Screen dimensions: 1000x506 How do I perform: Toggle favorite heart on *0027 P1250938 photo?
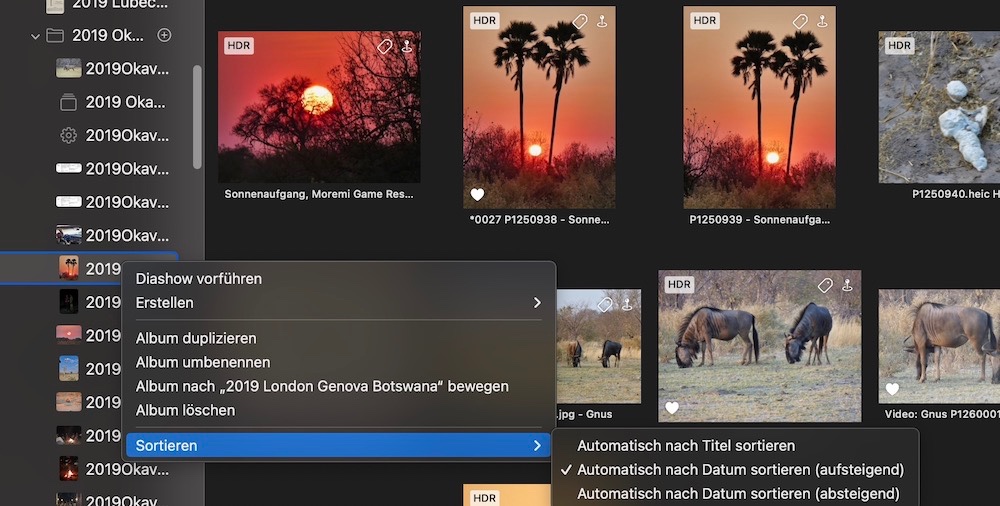click(x=478, y=194)
